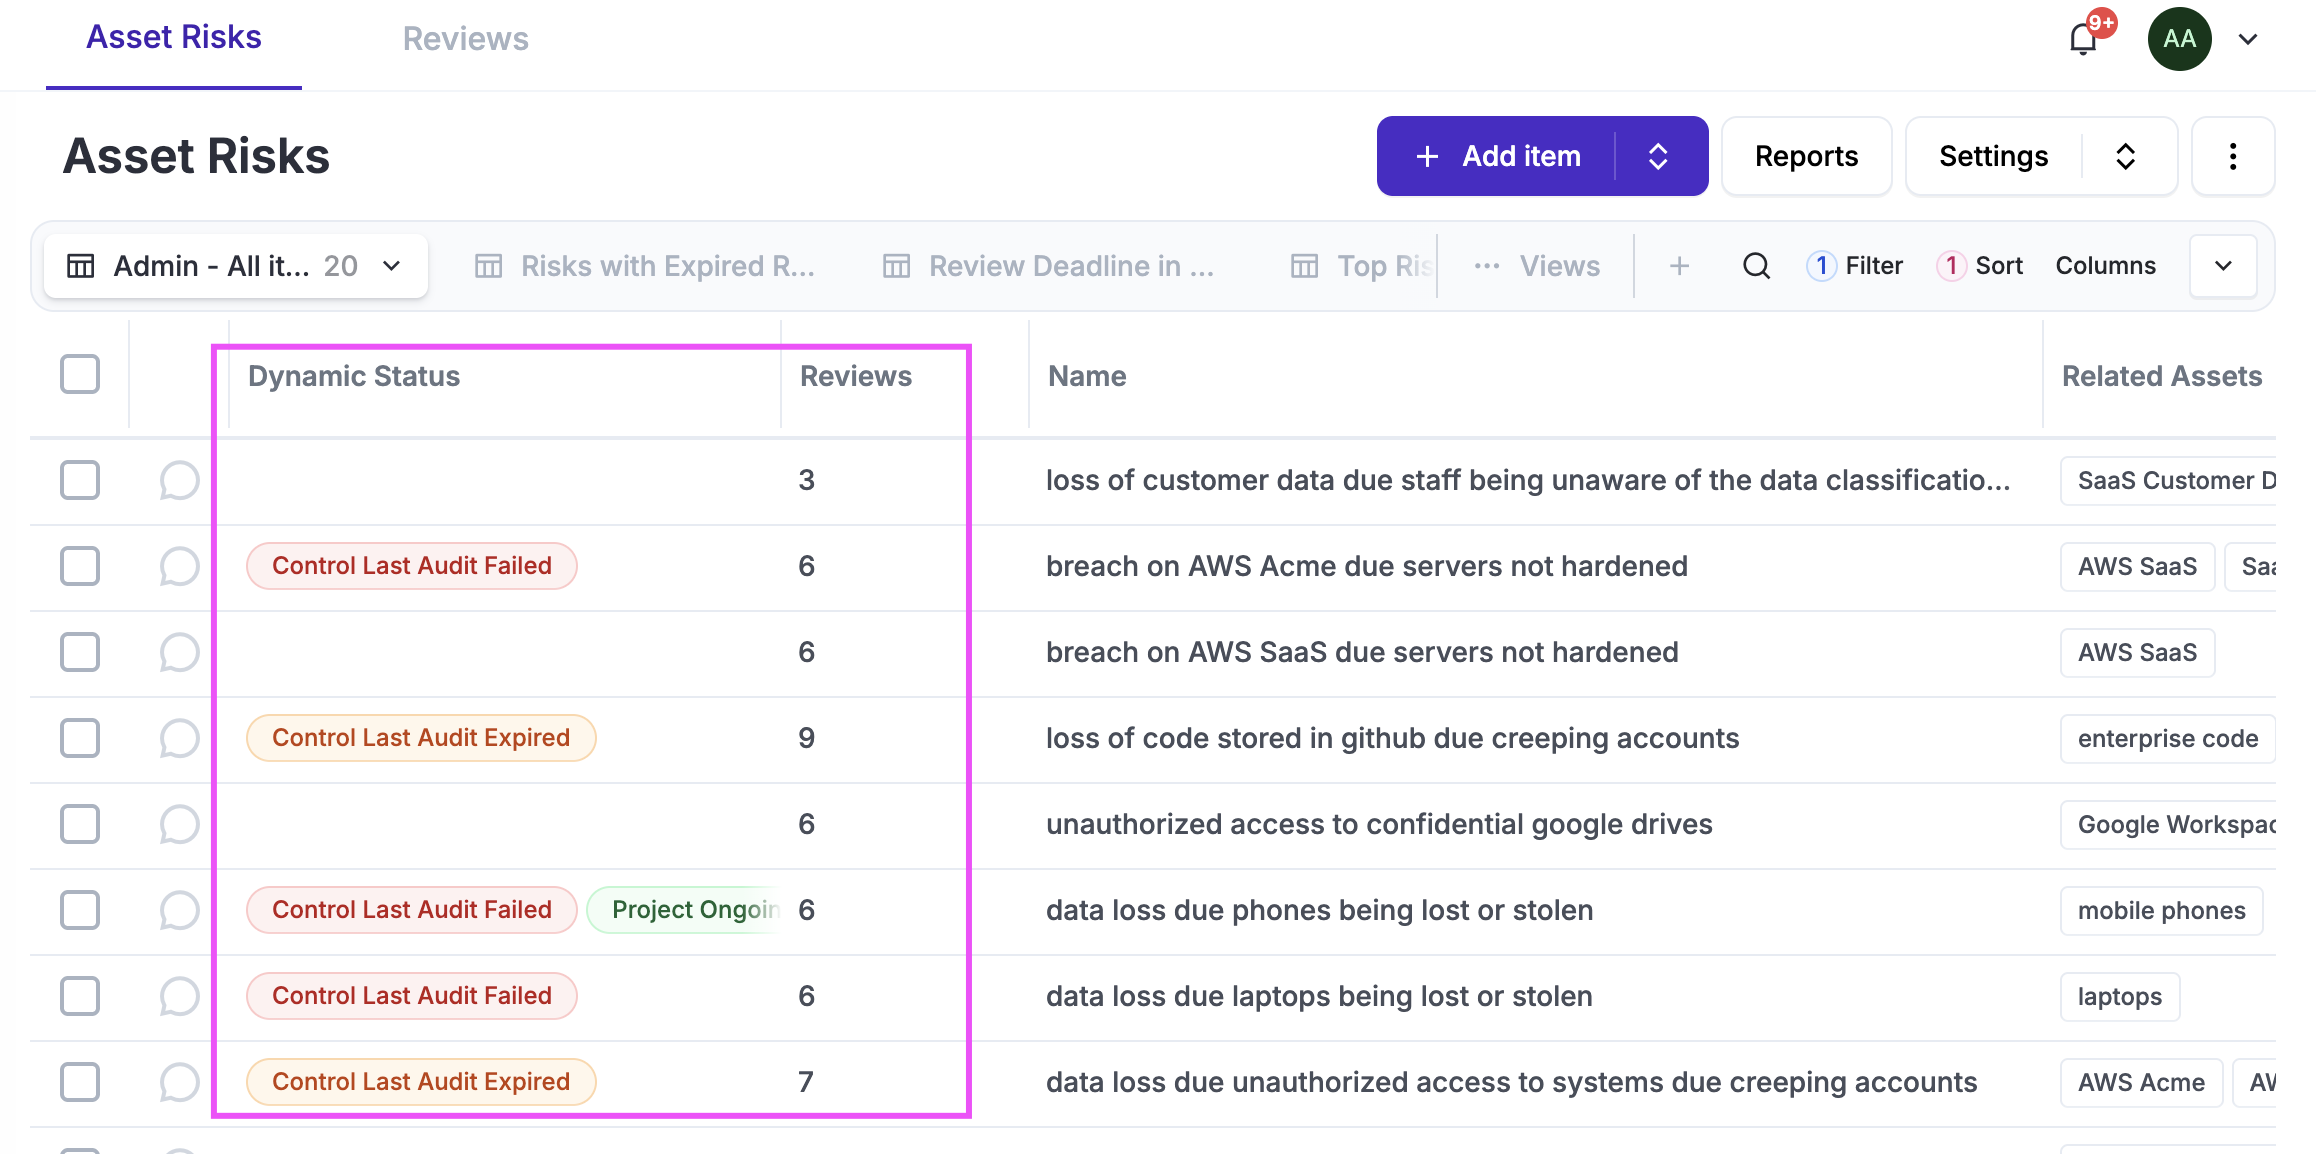Open the three-dot more options menu
Viewport: 2316px width, 1154px height.
point(2232,156)
